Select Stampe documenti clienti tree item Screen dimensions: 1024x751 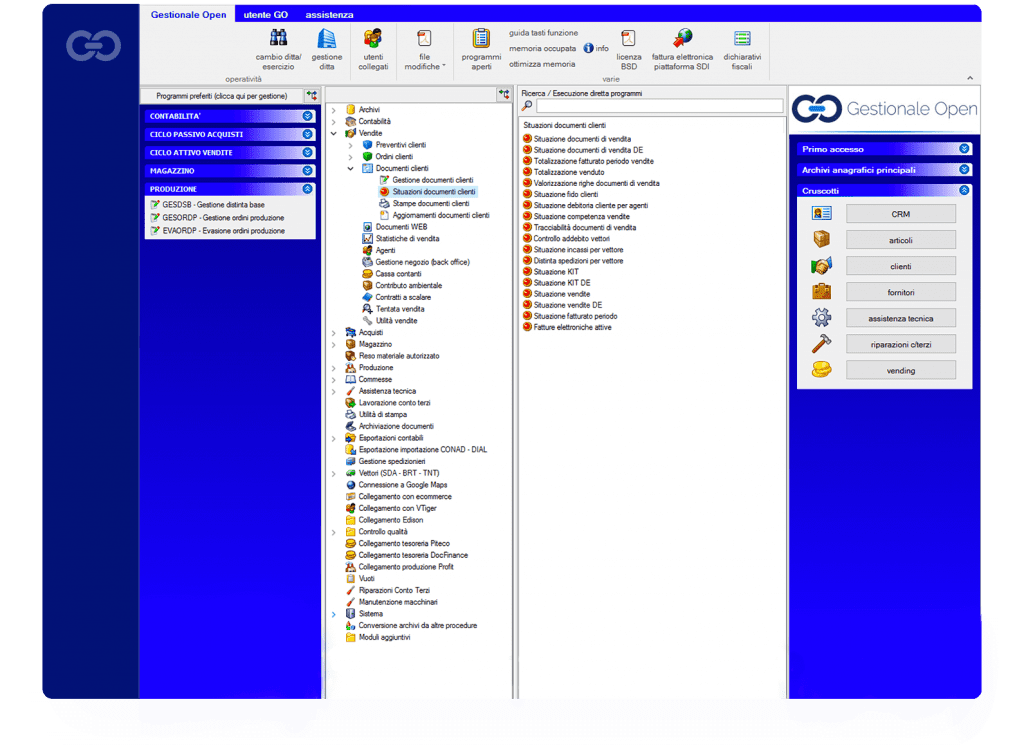pos(431,203)
